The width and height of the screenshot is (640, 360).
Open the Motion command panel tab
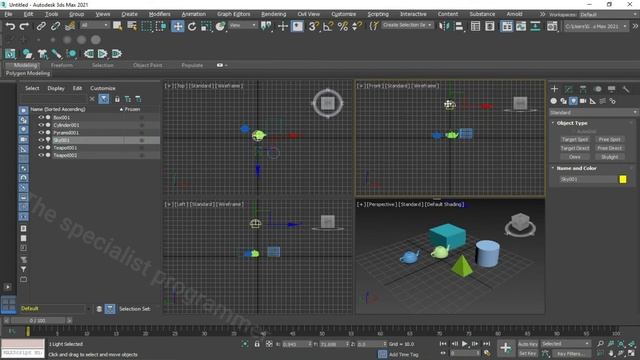pyautogui.click(x=598, y=89)
